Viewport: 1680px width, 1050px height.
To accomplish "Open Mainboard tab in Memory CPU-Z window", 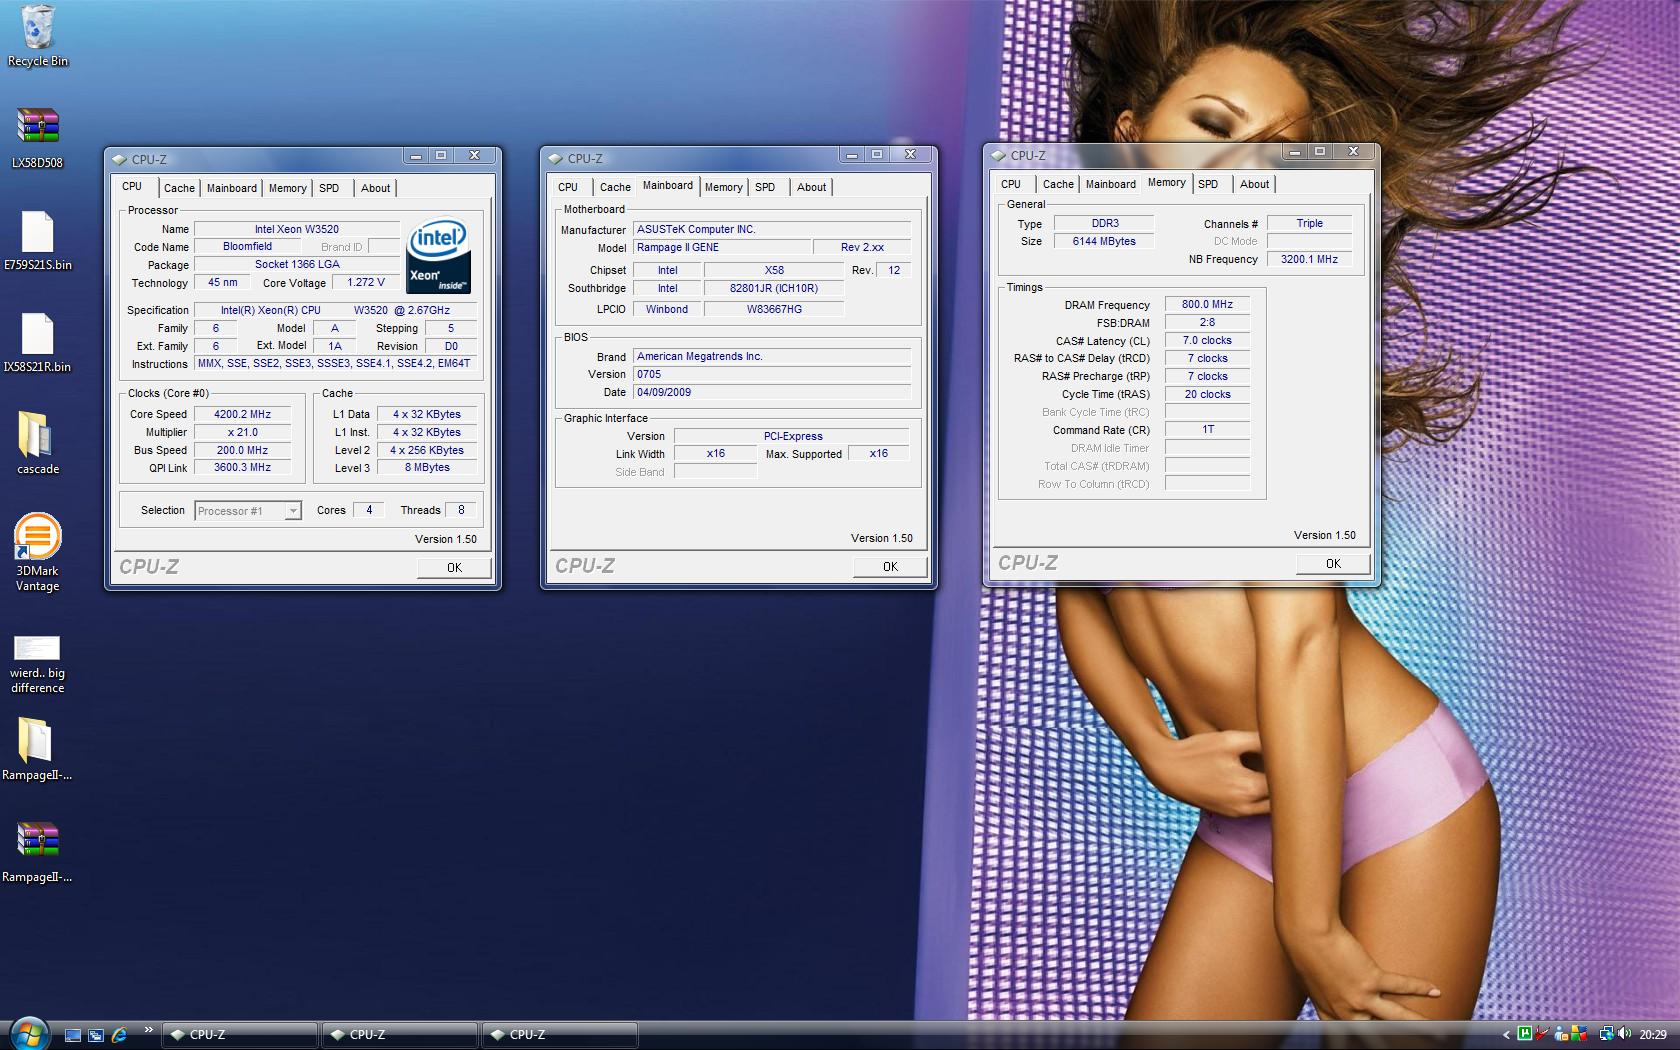I will (x=1111, y=184).
